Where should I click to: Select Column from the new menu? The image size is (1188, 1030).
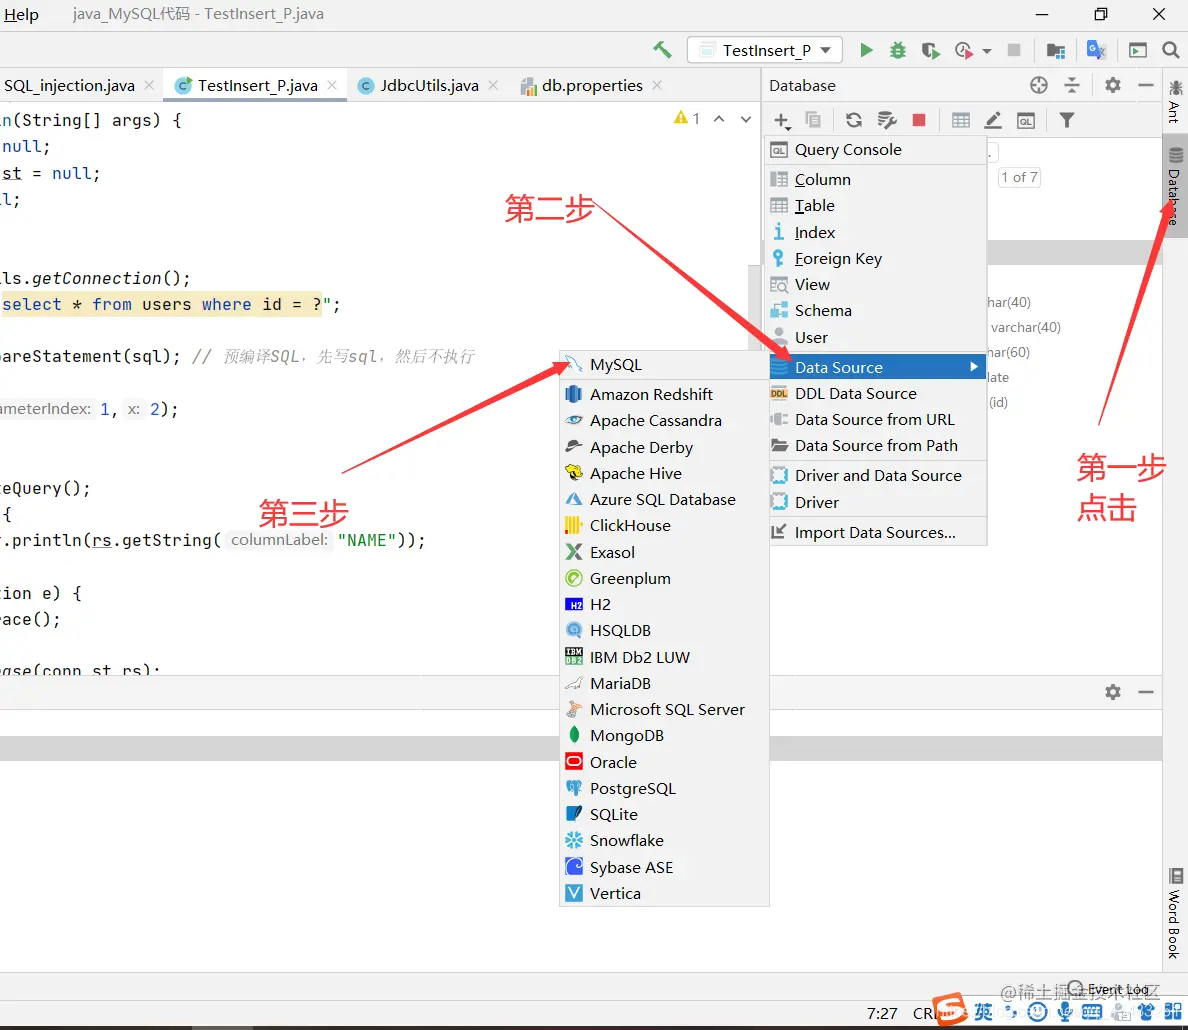coord(877,180)
